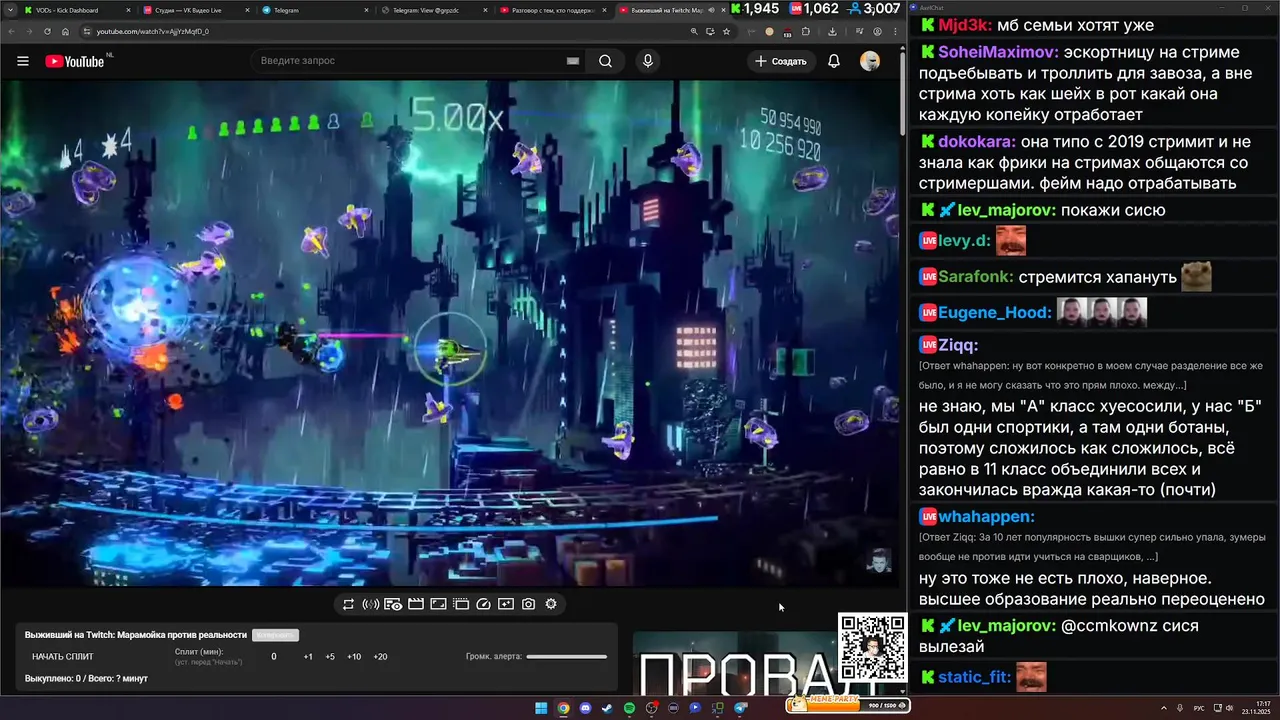The height and width of the screenshot is (720, 1280).
Task: Open the speedometer playback speed icon
Action: [x=484, y=604]
